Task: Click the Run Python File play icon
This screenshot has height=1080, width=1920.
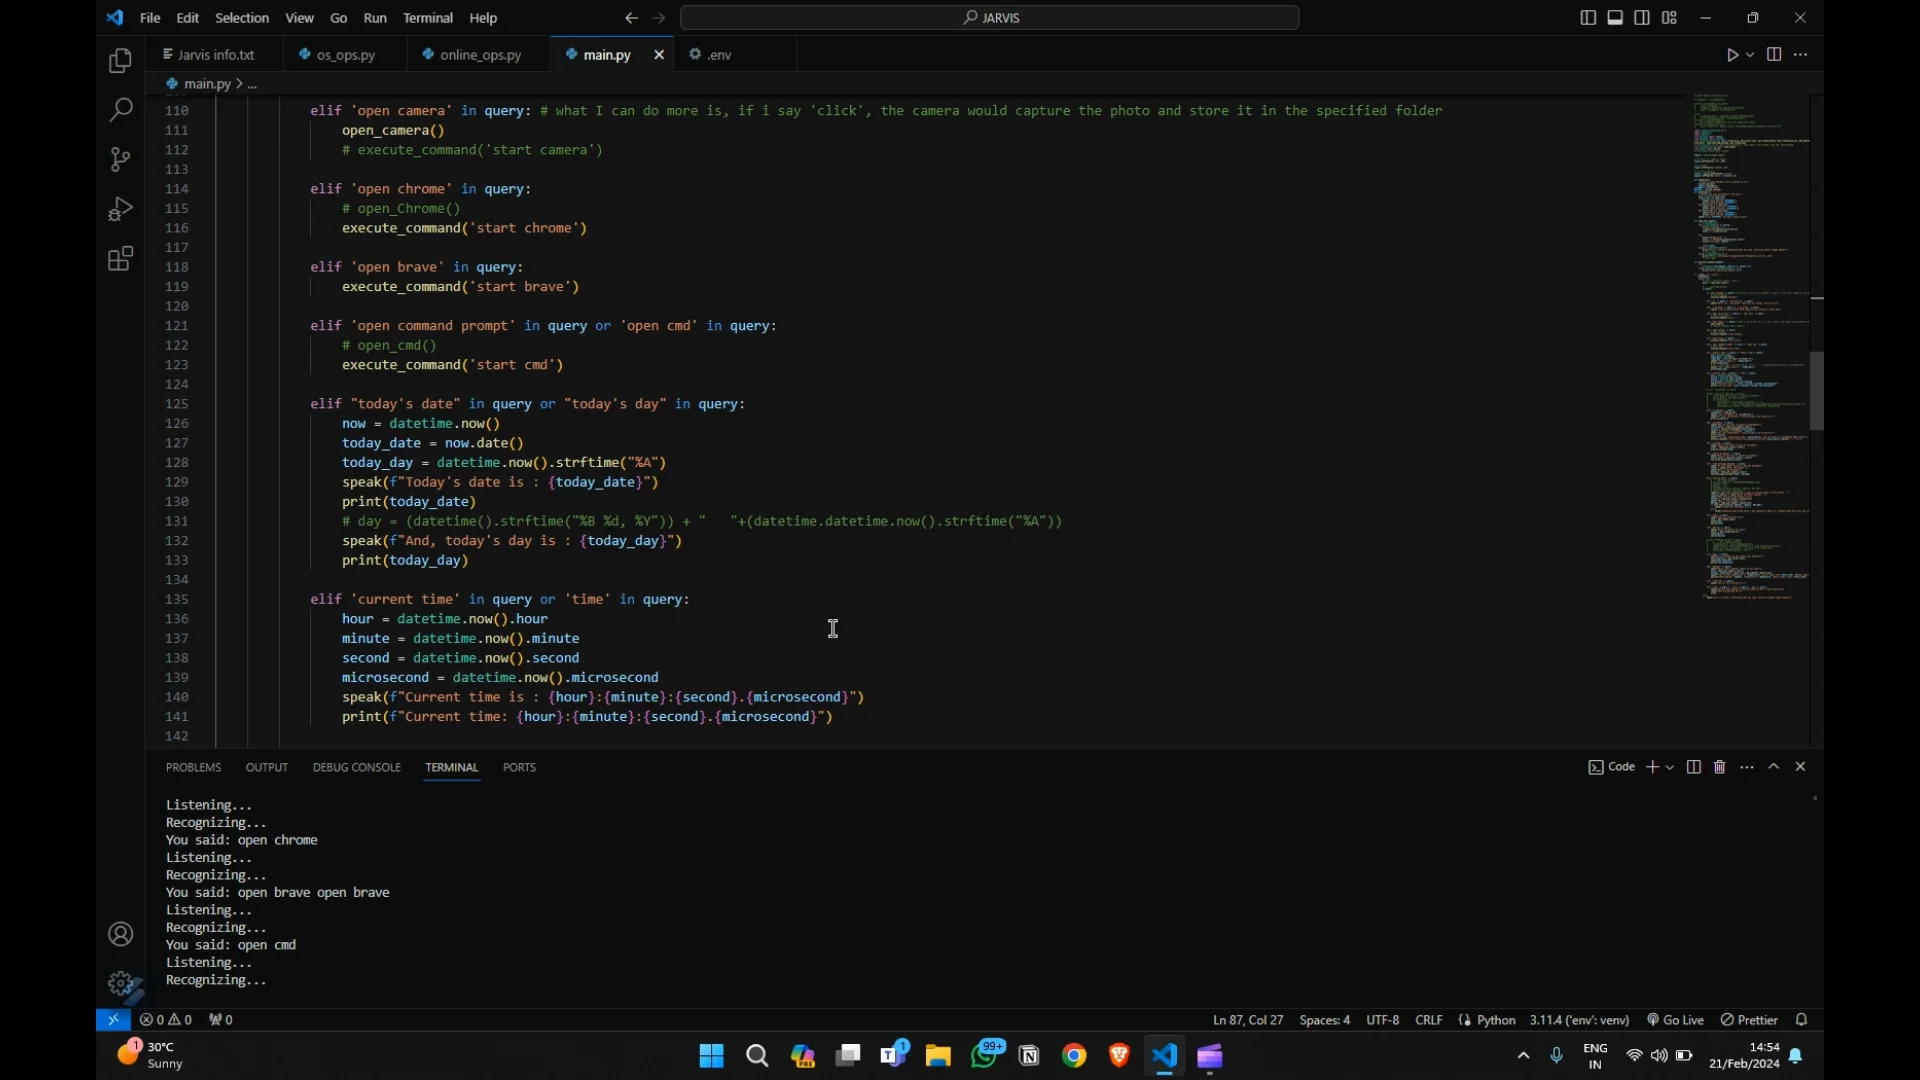Action: (1732, 55)
